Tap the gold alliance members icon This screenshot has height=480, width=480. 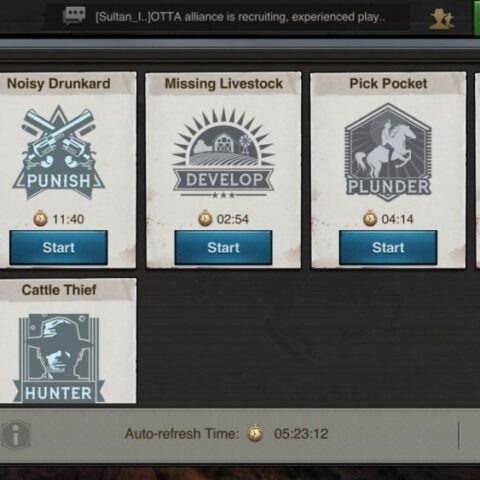441,18
